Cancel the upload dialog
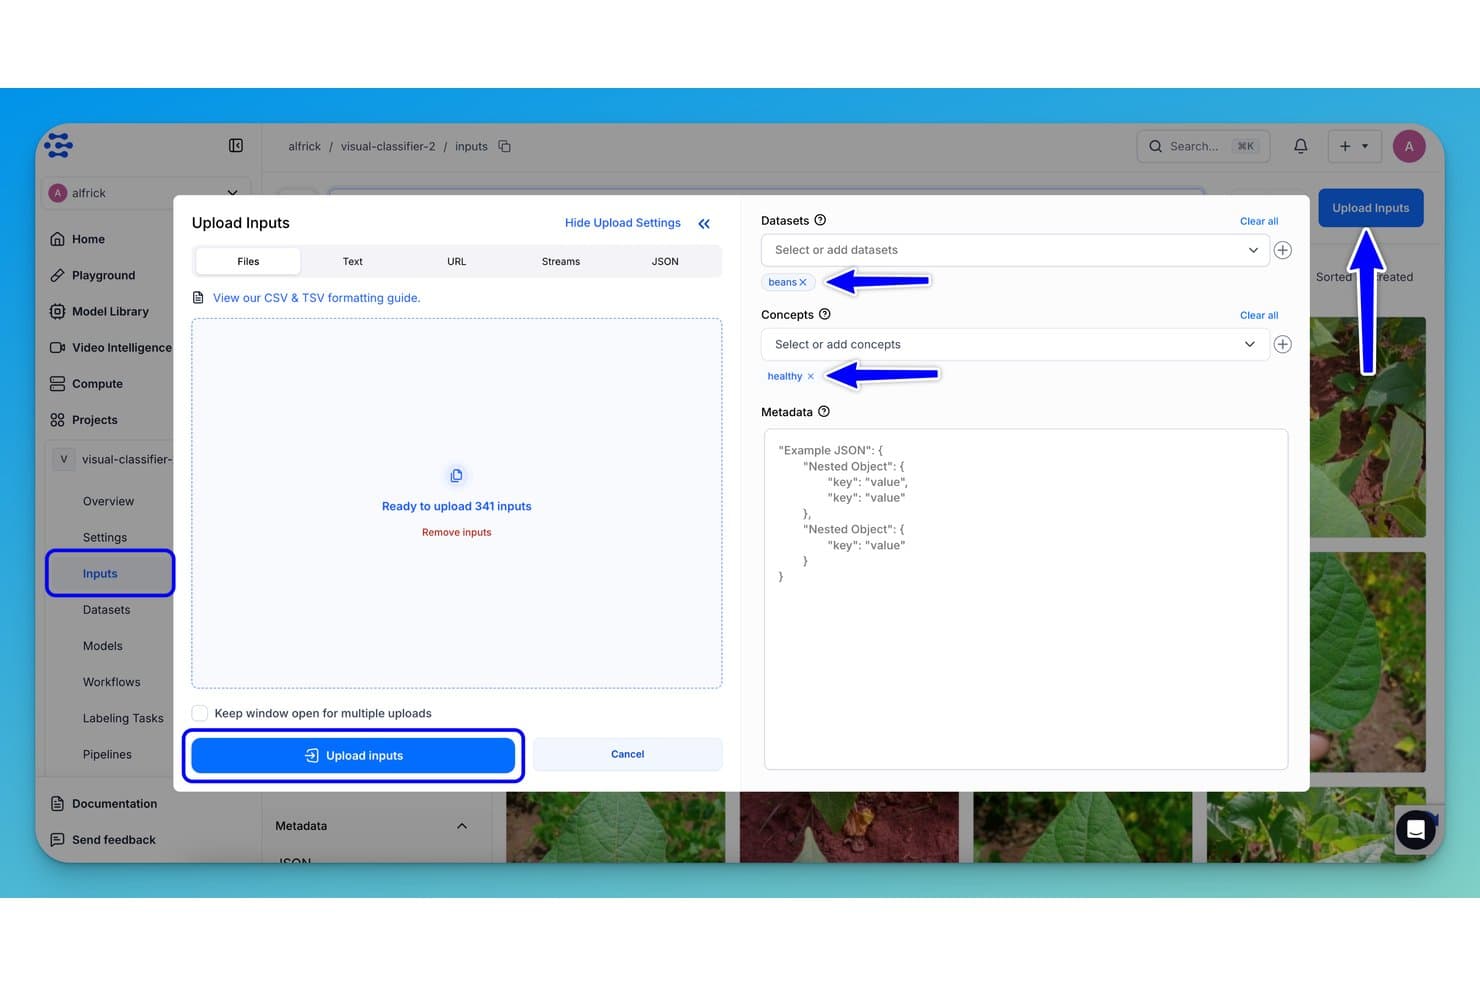 pos(627,754)
